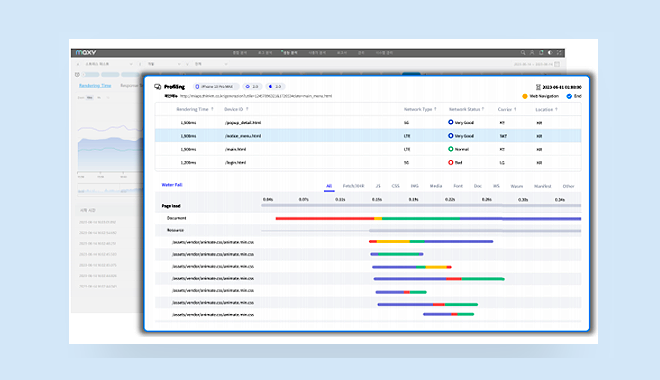The width and height of the screenshot is (660, 380).
Task: Click the first animate.min.css timing bar
Action: pos(431,242)
